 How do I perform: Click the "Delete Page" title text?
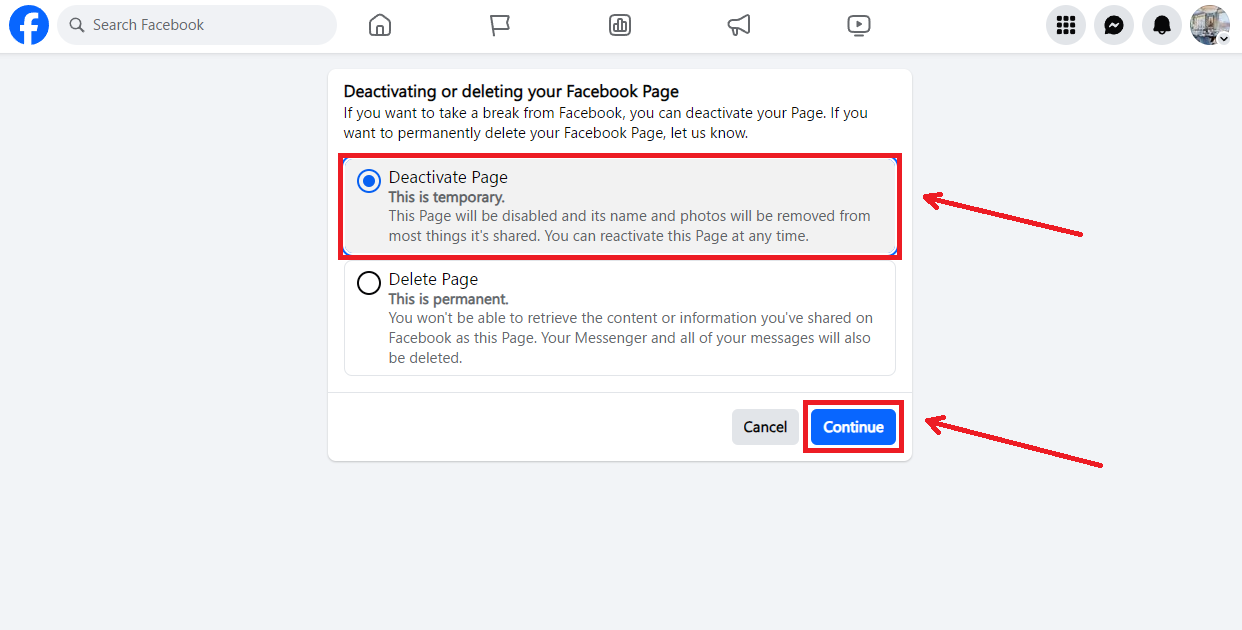(434, 280)
